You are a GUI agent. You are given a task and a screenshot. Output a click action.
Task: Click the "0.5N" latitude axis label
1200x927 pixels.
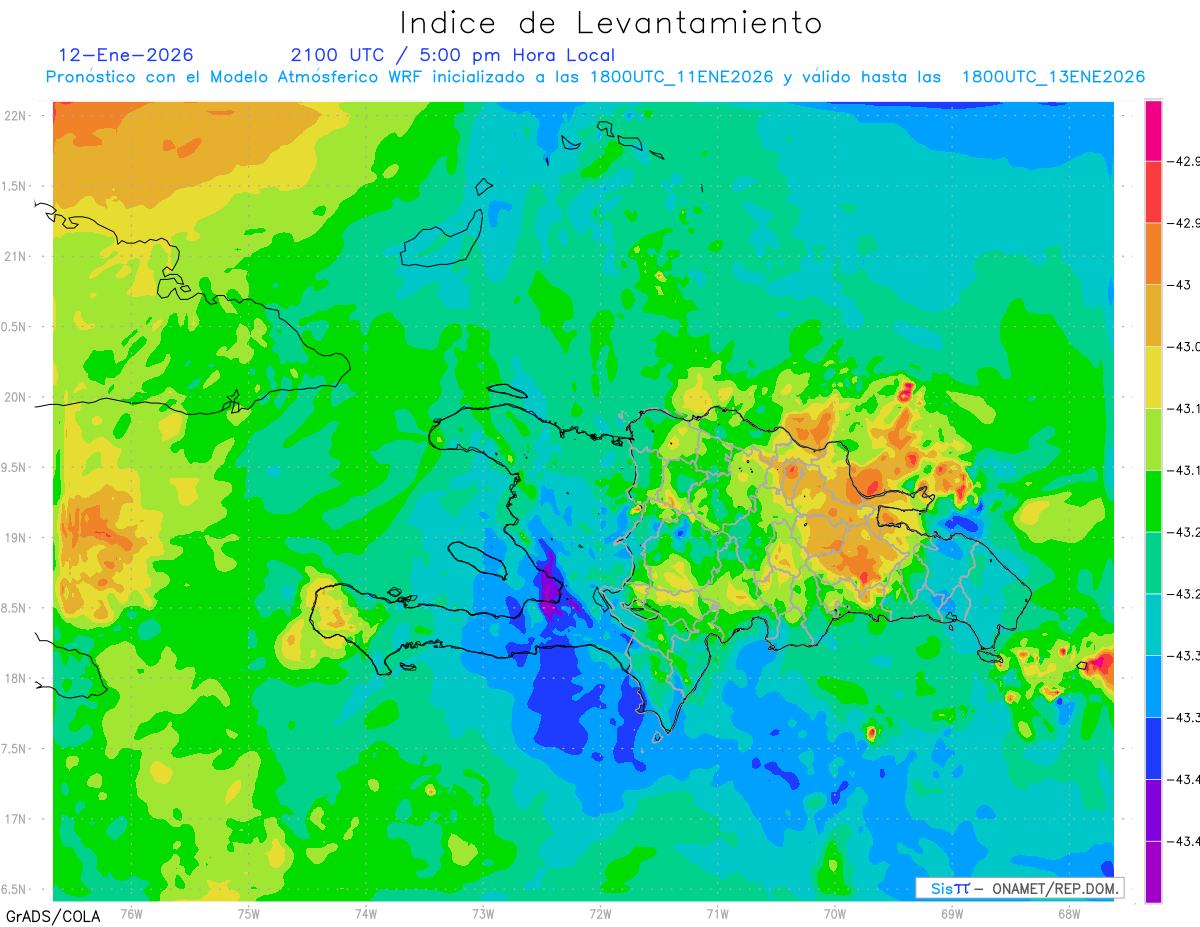15,327
